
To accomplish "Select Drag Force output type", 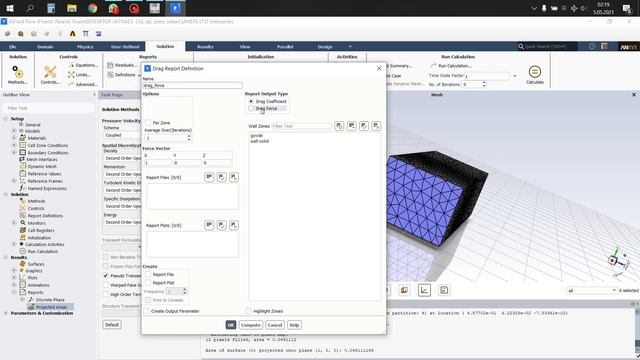I will [x=251, y=109].
